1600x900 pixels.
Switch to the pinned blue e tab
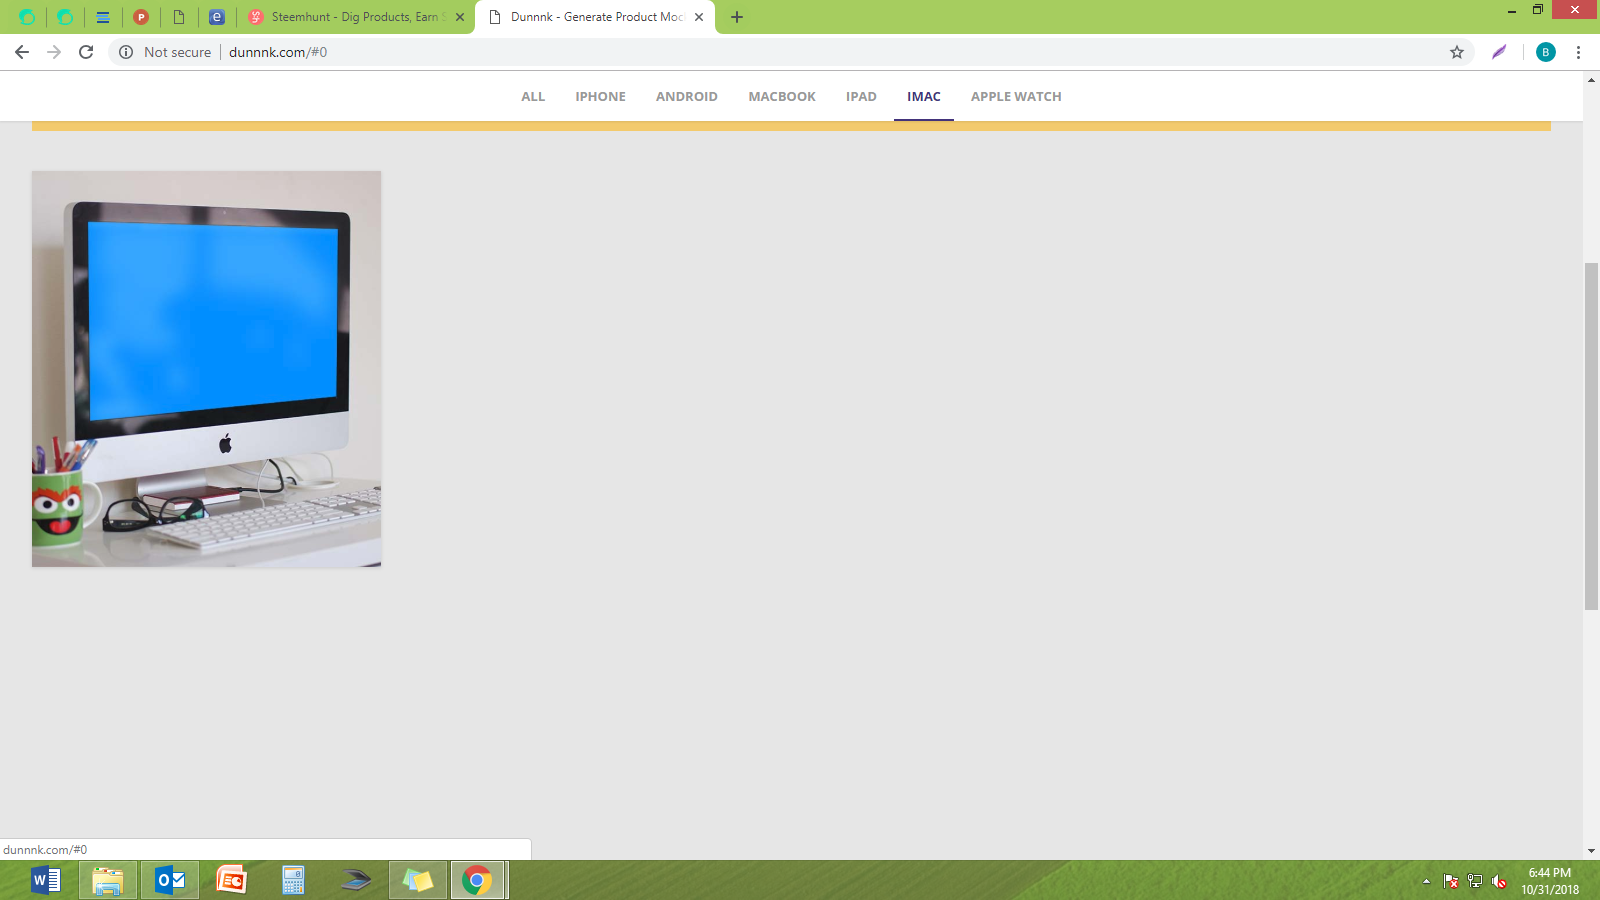(x=217, y=17)
